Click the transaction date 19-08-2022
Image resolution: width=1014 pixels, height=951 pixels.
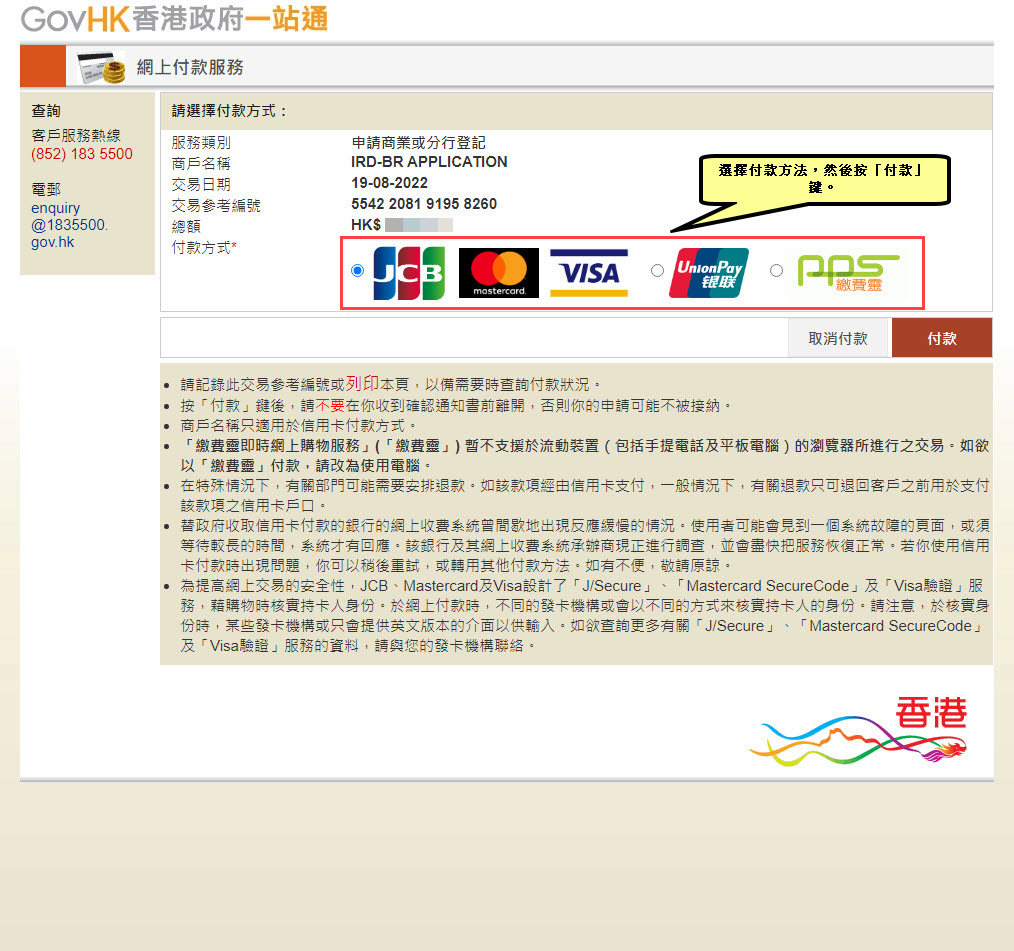click(389, 183)
